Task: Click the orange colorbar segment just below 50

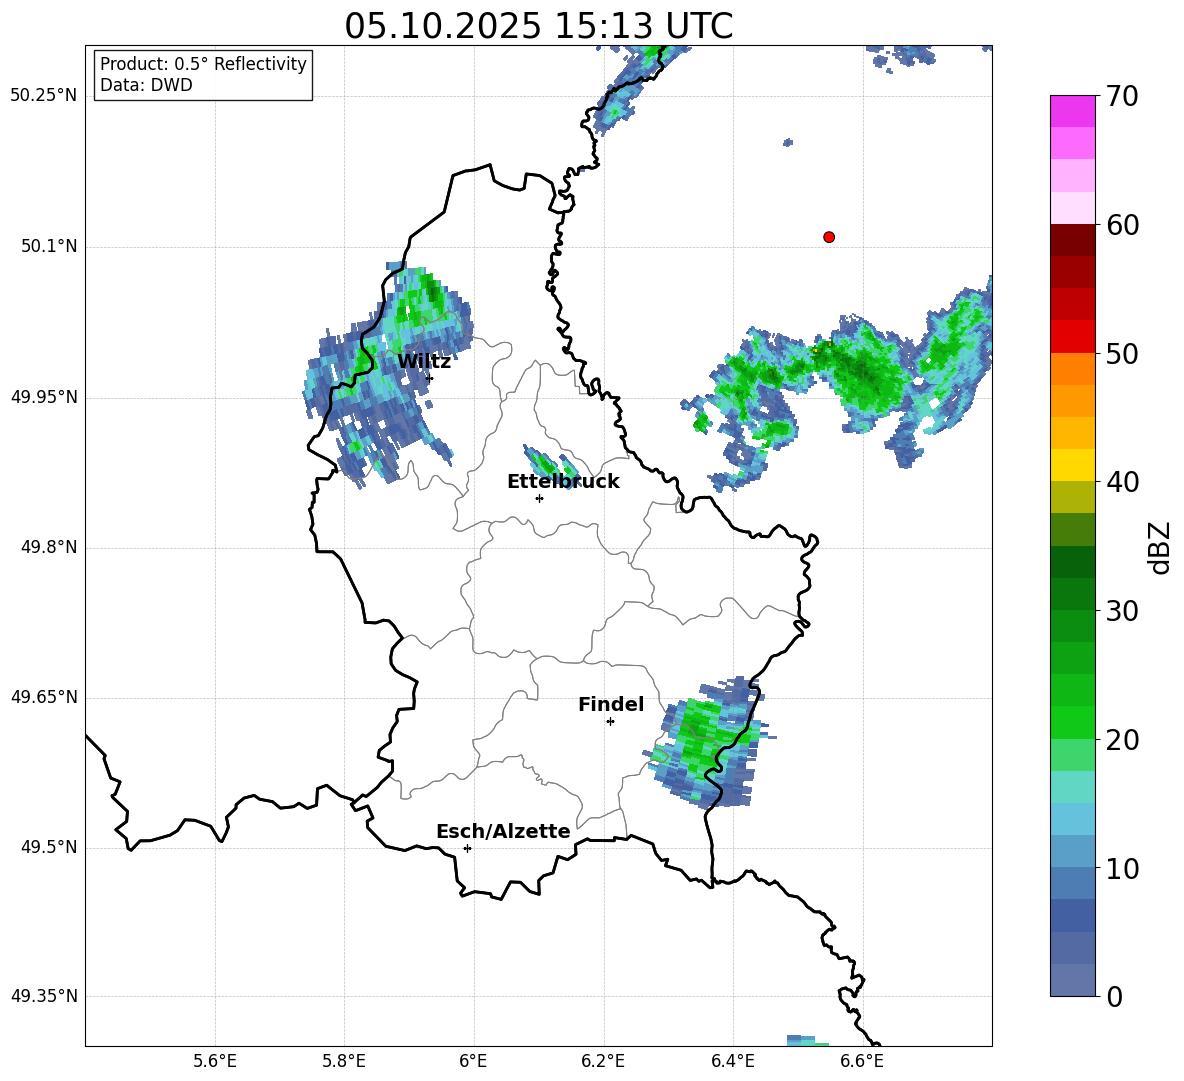Action: [1072, 369]
